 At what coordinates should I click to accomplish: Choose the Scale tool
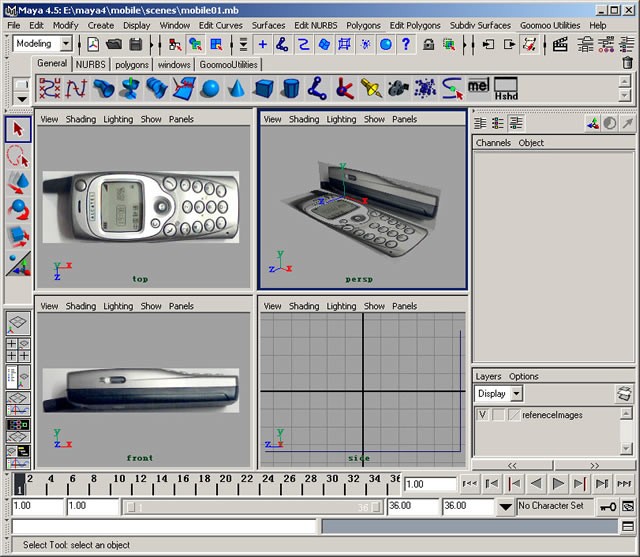pyautogui.click(x=18, y=237)
